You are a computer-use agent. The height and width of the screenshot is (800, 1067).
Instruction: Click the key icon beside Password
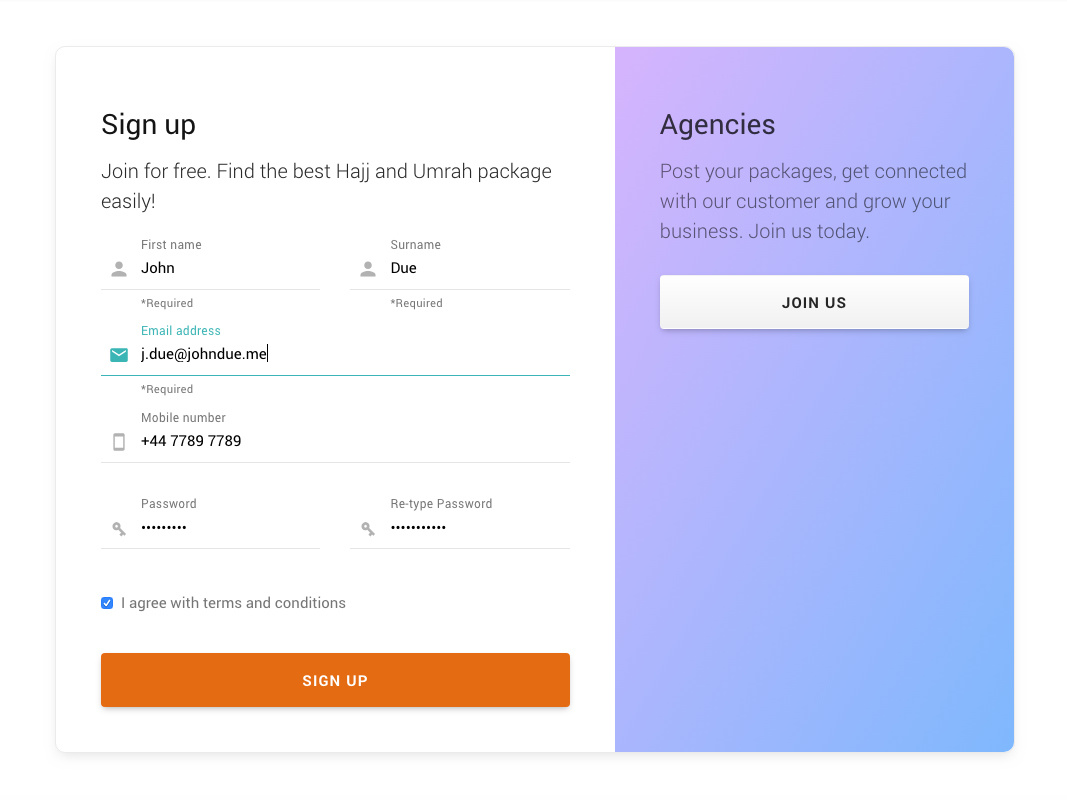118,527
